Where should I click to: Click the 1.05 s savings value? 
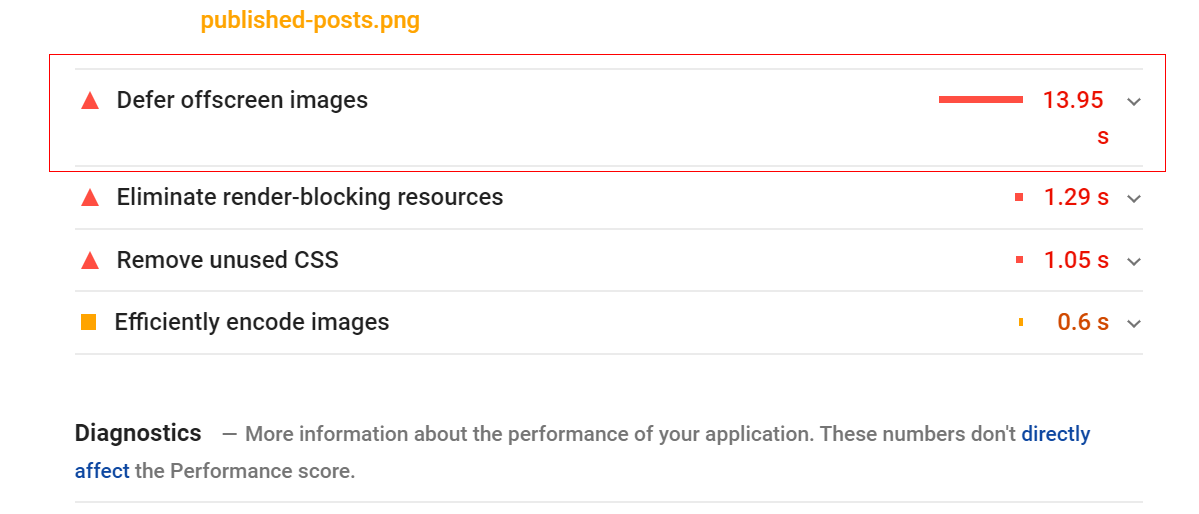coord(1077,260)
